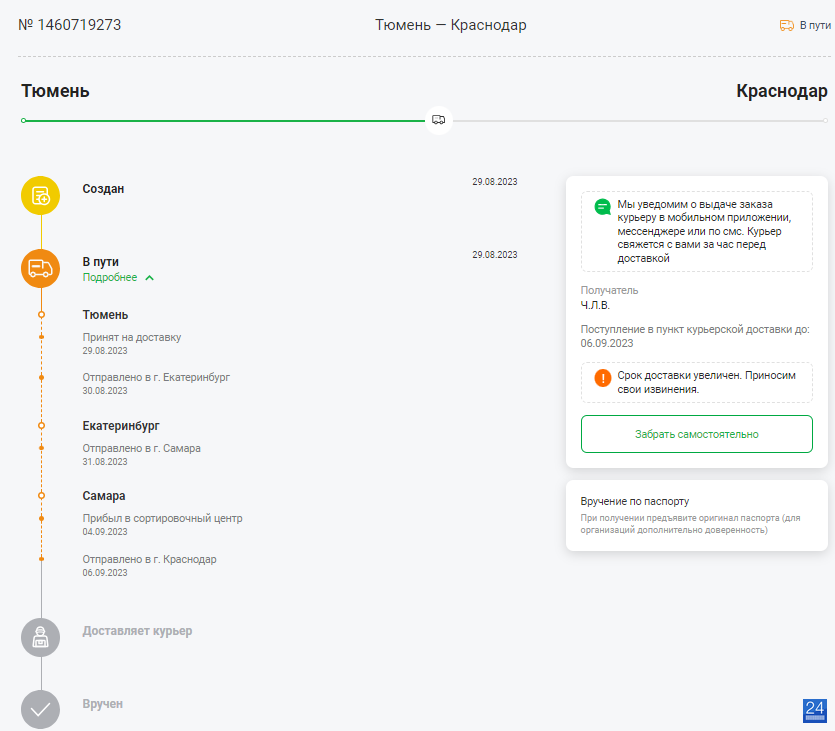Click the orange exclamation warning icon
Viewport: 835px width, 731px height.
602,378
